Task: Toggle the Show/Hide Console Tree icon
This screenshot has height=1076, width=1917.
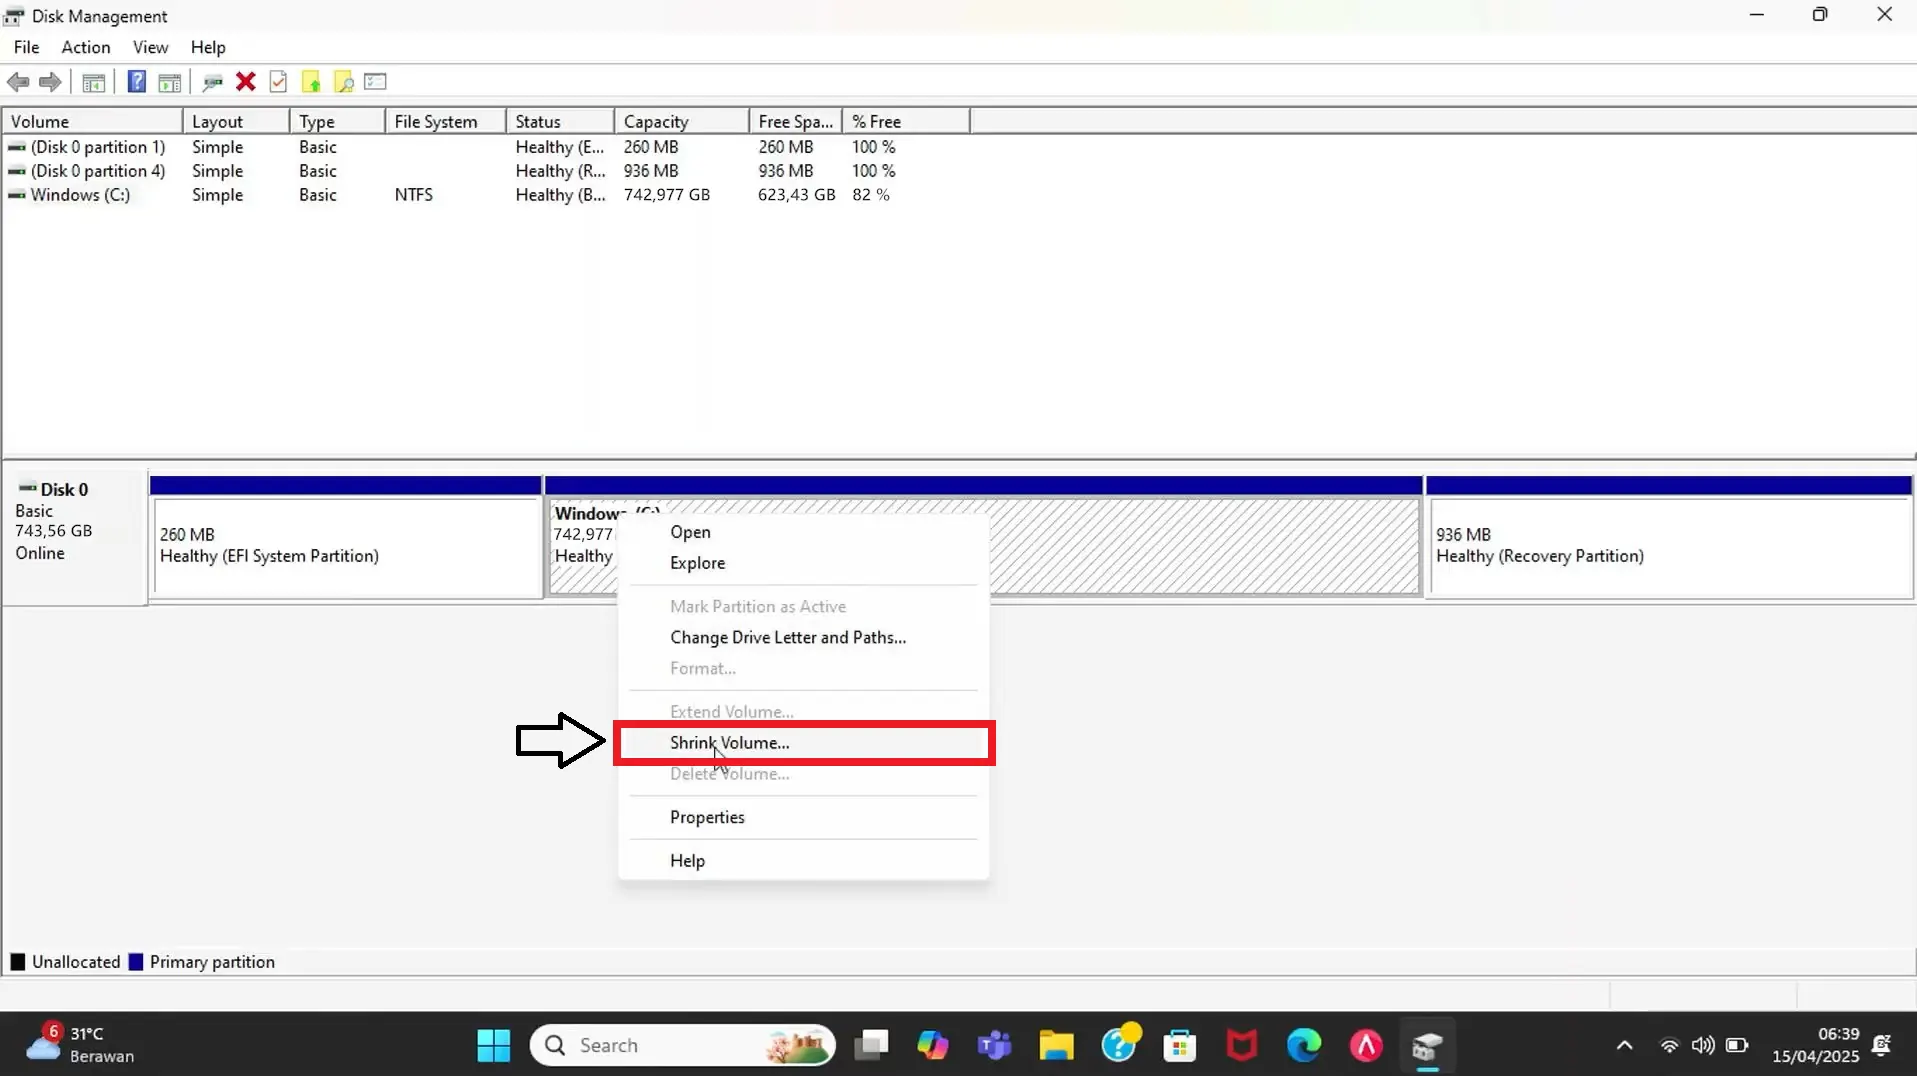Action: coord(93,82)
